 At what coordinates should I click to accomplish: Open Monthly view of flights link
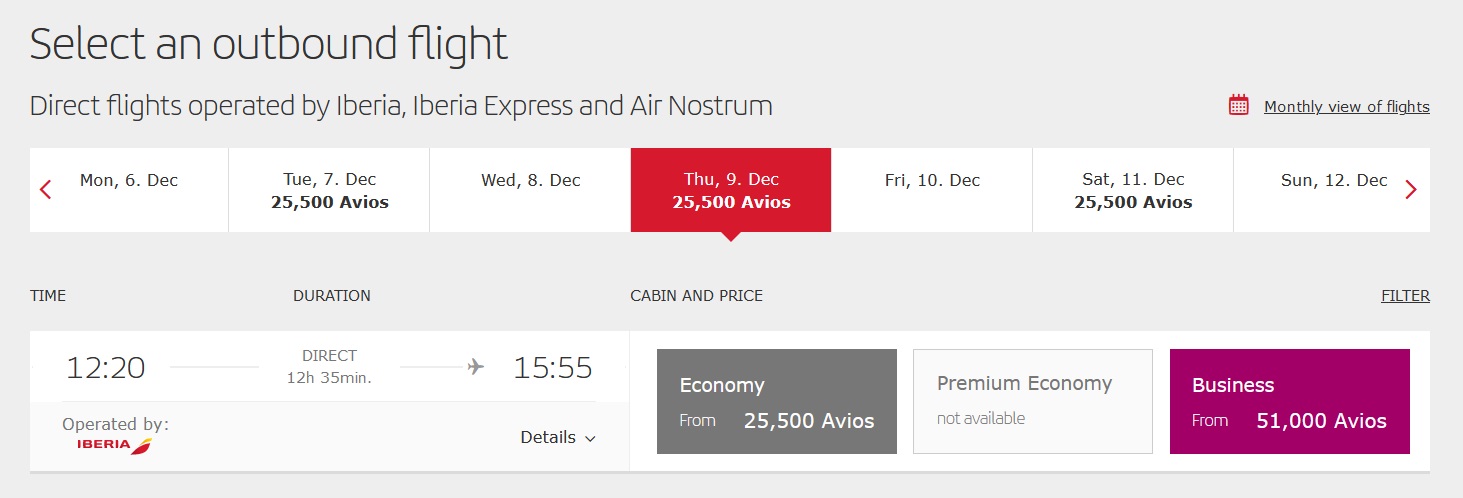(1346, 107)
